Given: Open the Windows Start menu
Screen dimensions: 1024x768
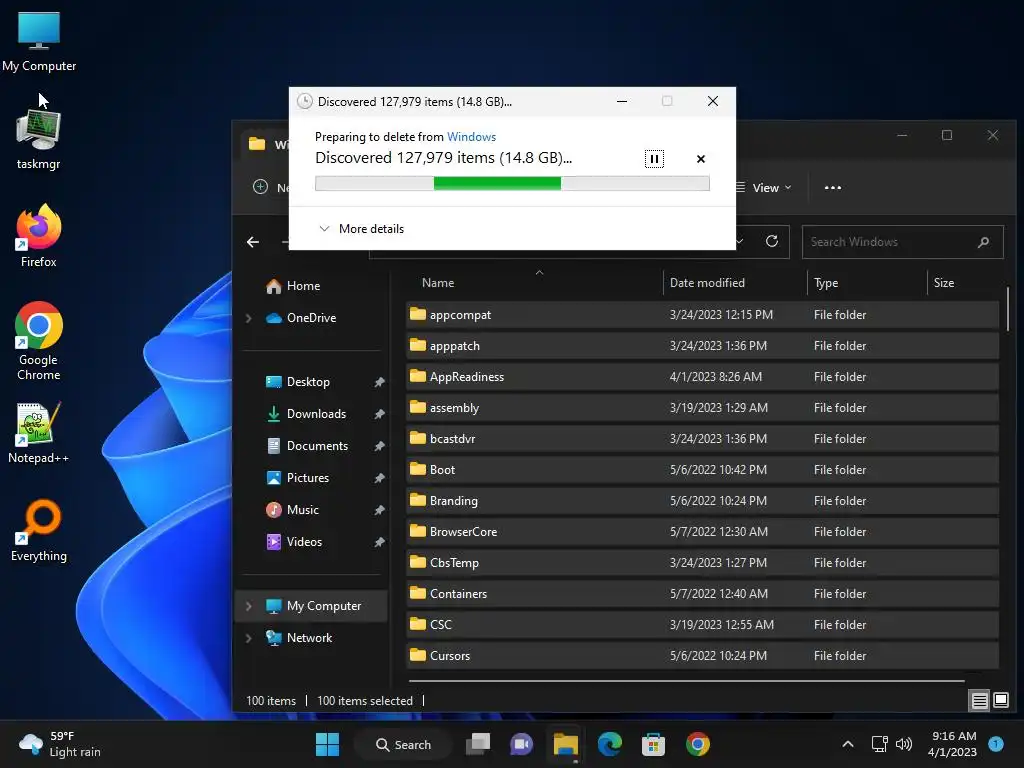Looking at the screenshot, I should point(327,744).
